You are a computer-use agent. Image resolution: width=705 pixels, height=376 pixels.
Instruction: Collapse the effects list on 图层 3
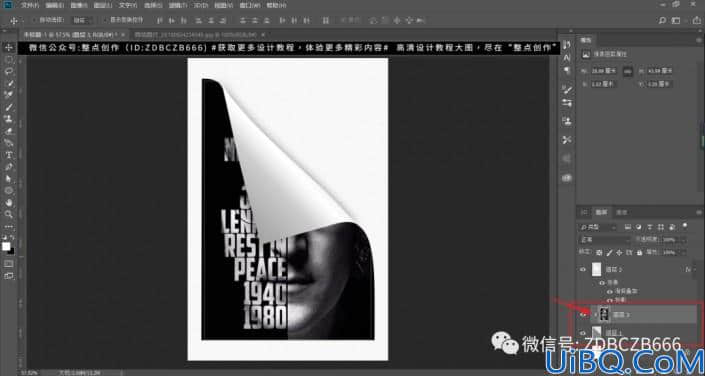tap(696, 269)
